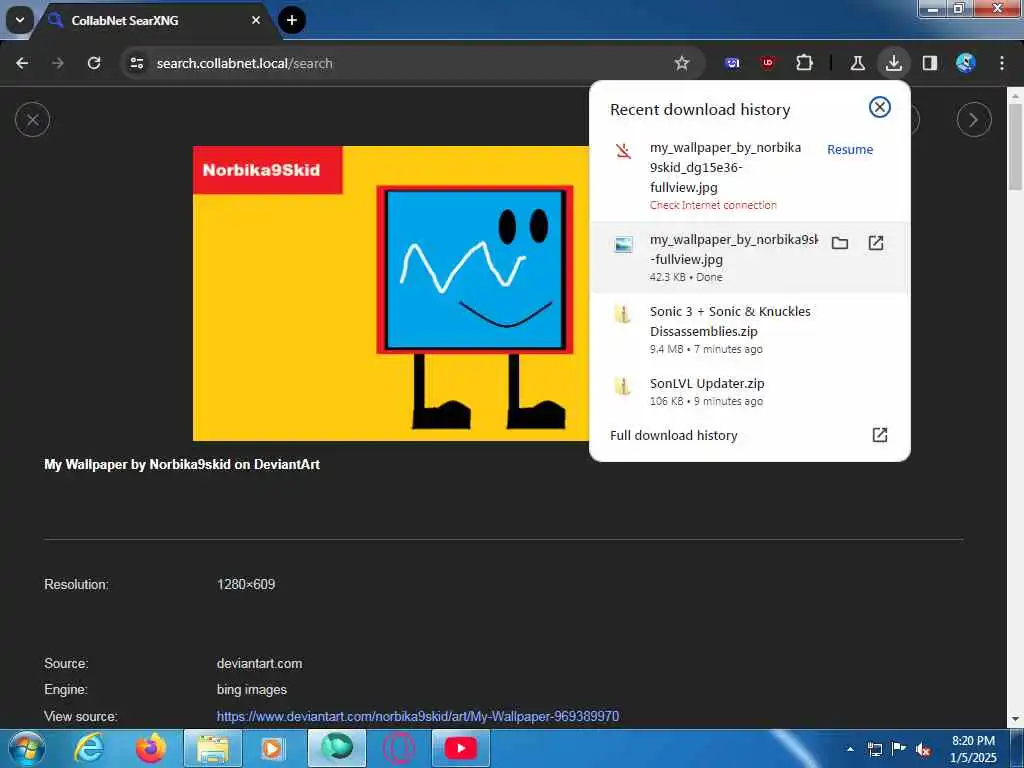This screenshot has width=1024, height=768.
Task: Toggle the browser side panel
Action: pos(929,63)
